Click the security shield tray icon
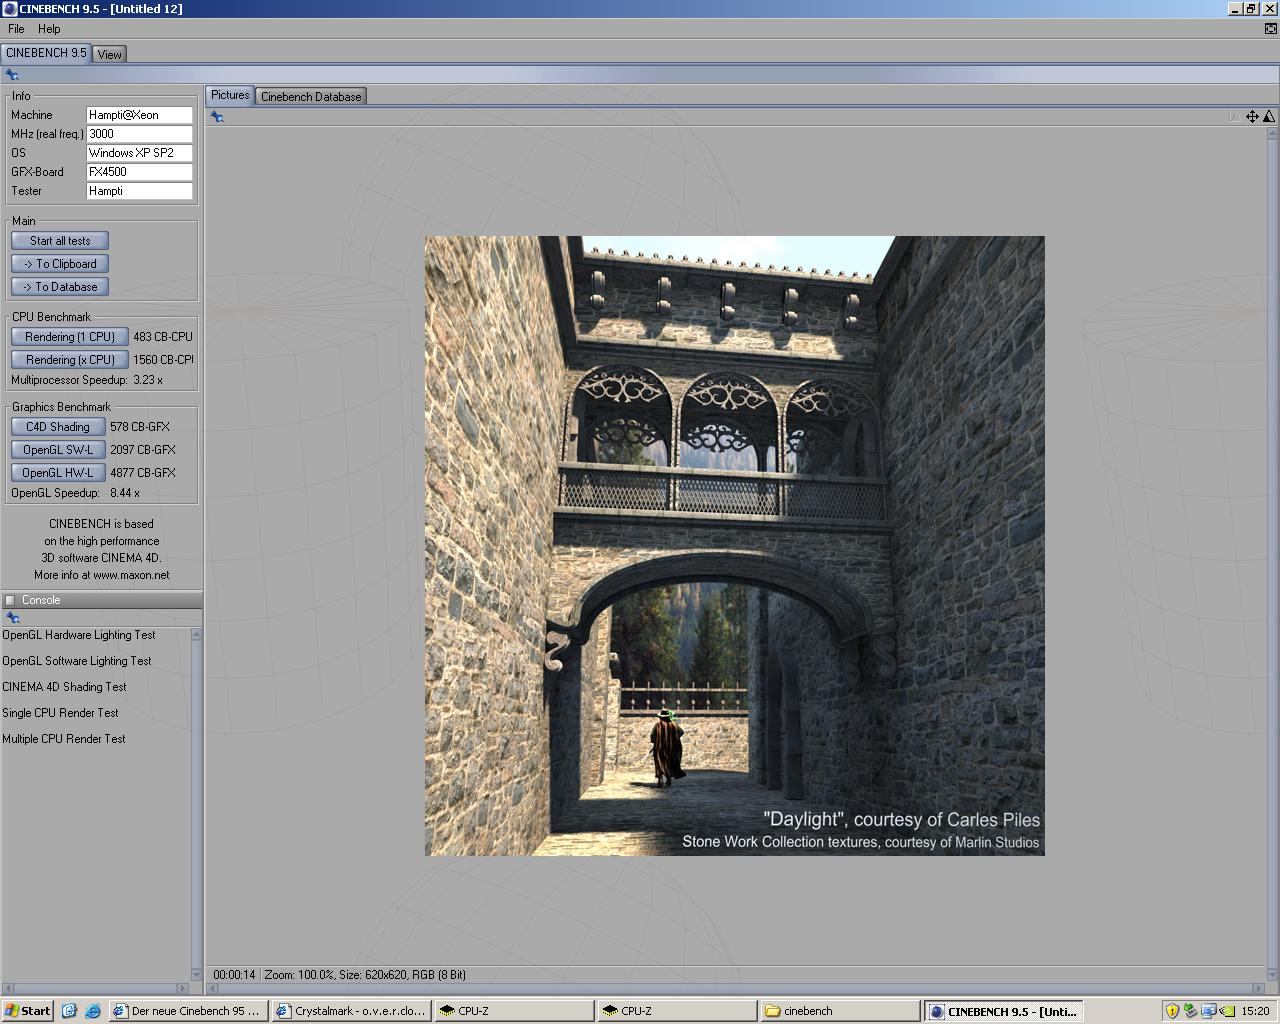1280x1024 pixels. (1172, 1011)
